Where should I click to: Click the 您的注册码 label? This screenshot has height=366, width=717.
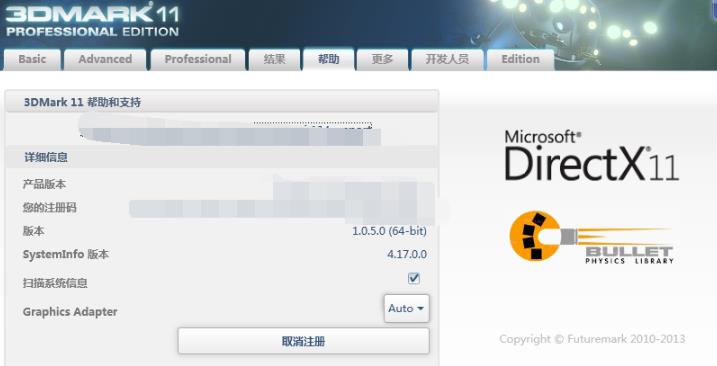(x=50, y=208)
